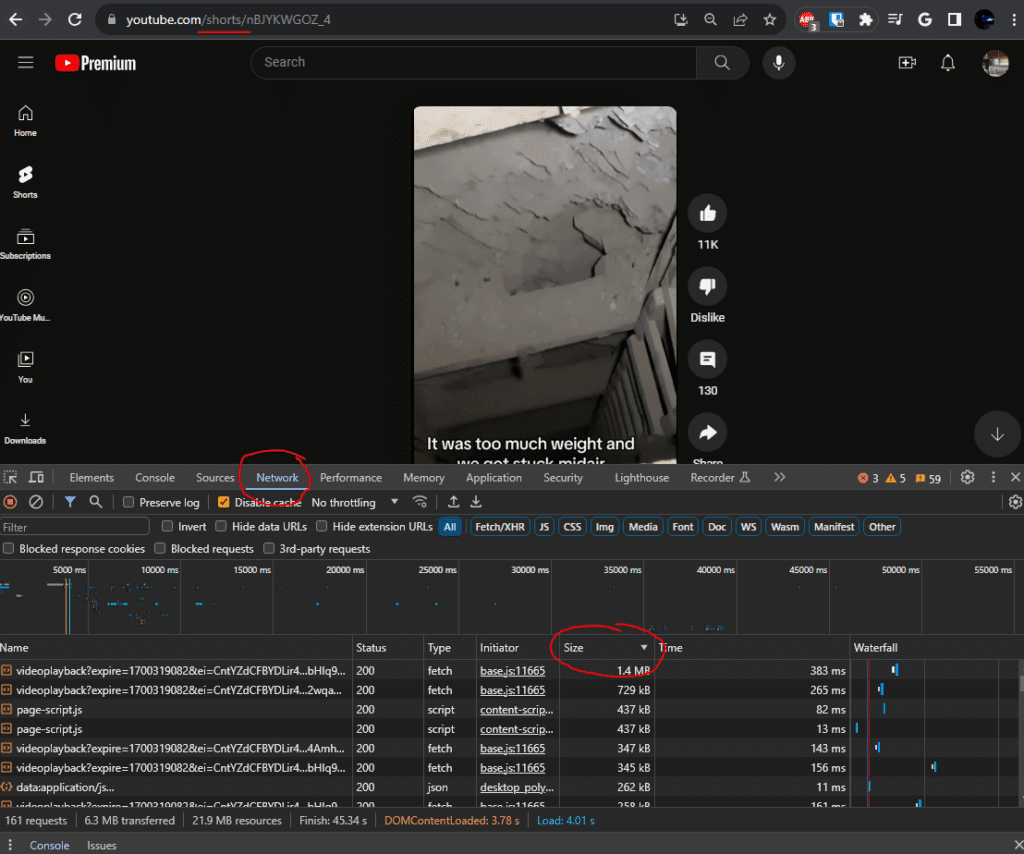This screenshot has height=854, width=1024.
Task: Open the Lighthouse tab
Action: point(641,477)
